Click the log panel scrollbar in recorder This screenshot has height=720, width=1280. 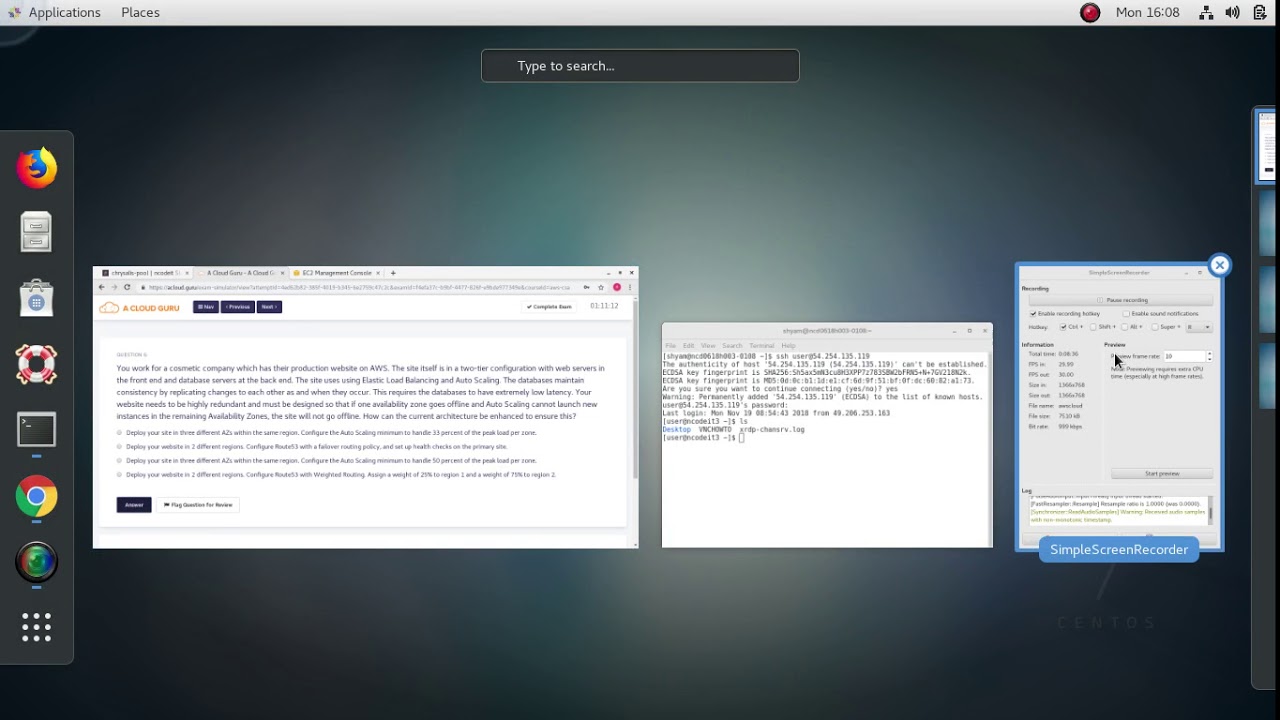(x=1210, y=512)
